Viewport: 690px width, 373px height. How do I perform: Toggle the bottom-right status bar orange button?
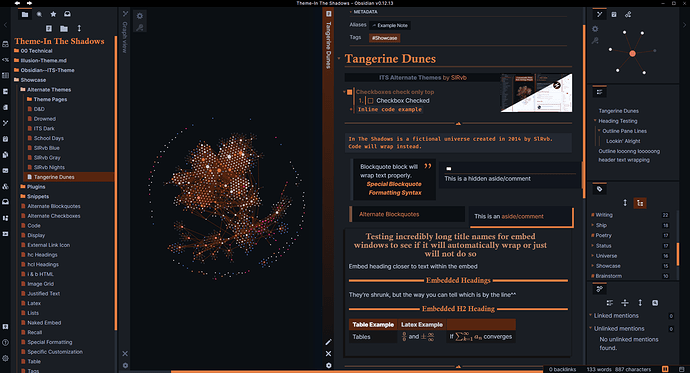click(665, 369)
